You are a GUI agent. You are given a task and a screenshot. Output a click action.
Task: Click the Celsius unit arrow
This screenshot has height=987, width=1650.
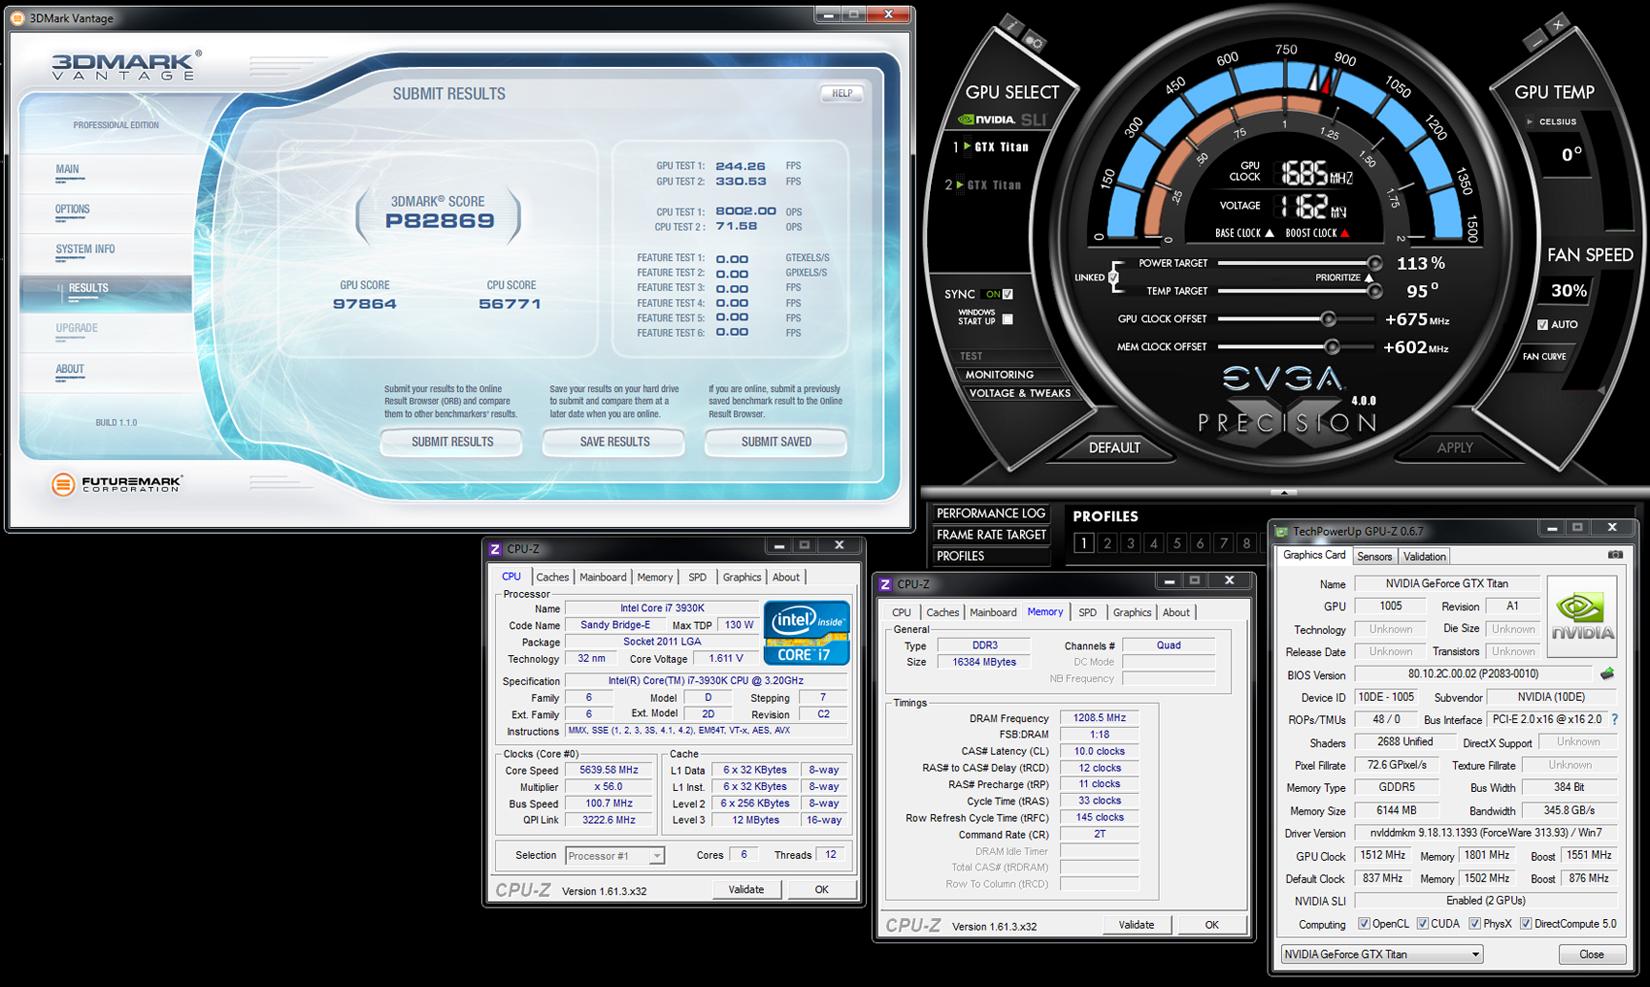[1530, 121]
